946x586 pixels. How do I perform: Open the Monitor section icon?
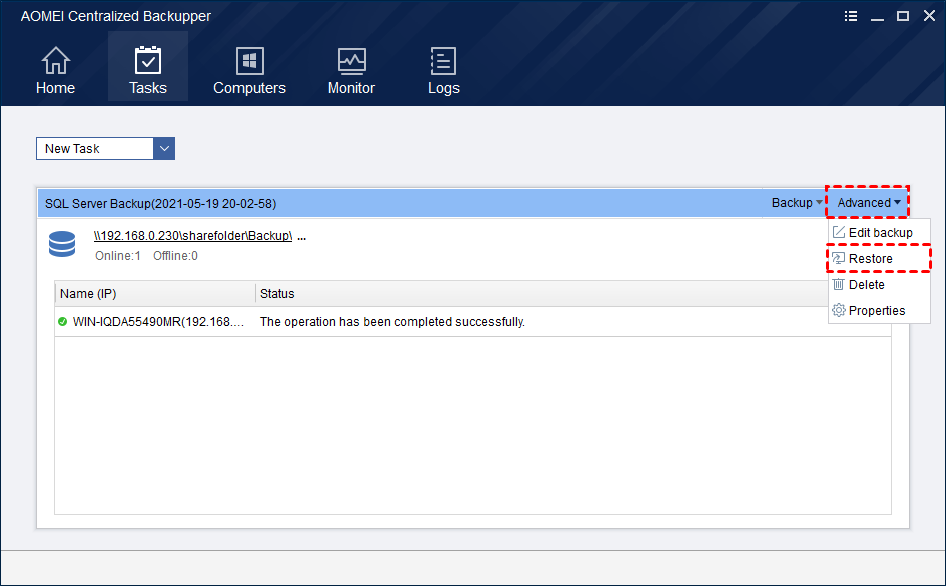point(351,61)
